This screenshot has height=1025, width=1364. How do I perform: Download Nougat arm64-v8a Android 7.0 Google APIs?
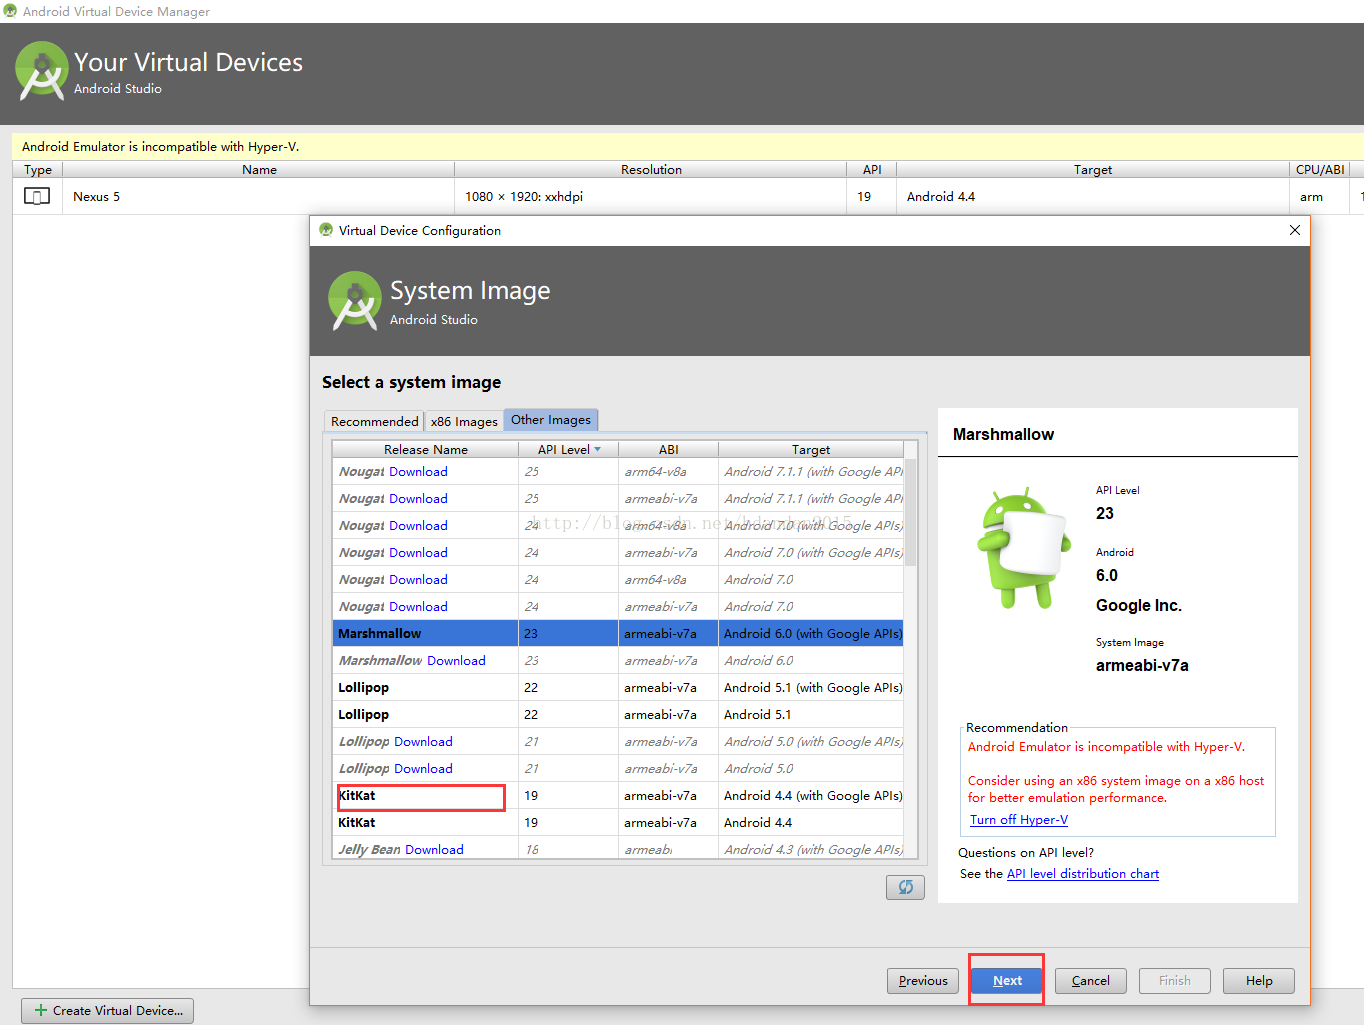click(418, 525)
